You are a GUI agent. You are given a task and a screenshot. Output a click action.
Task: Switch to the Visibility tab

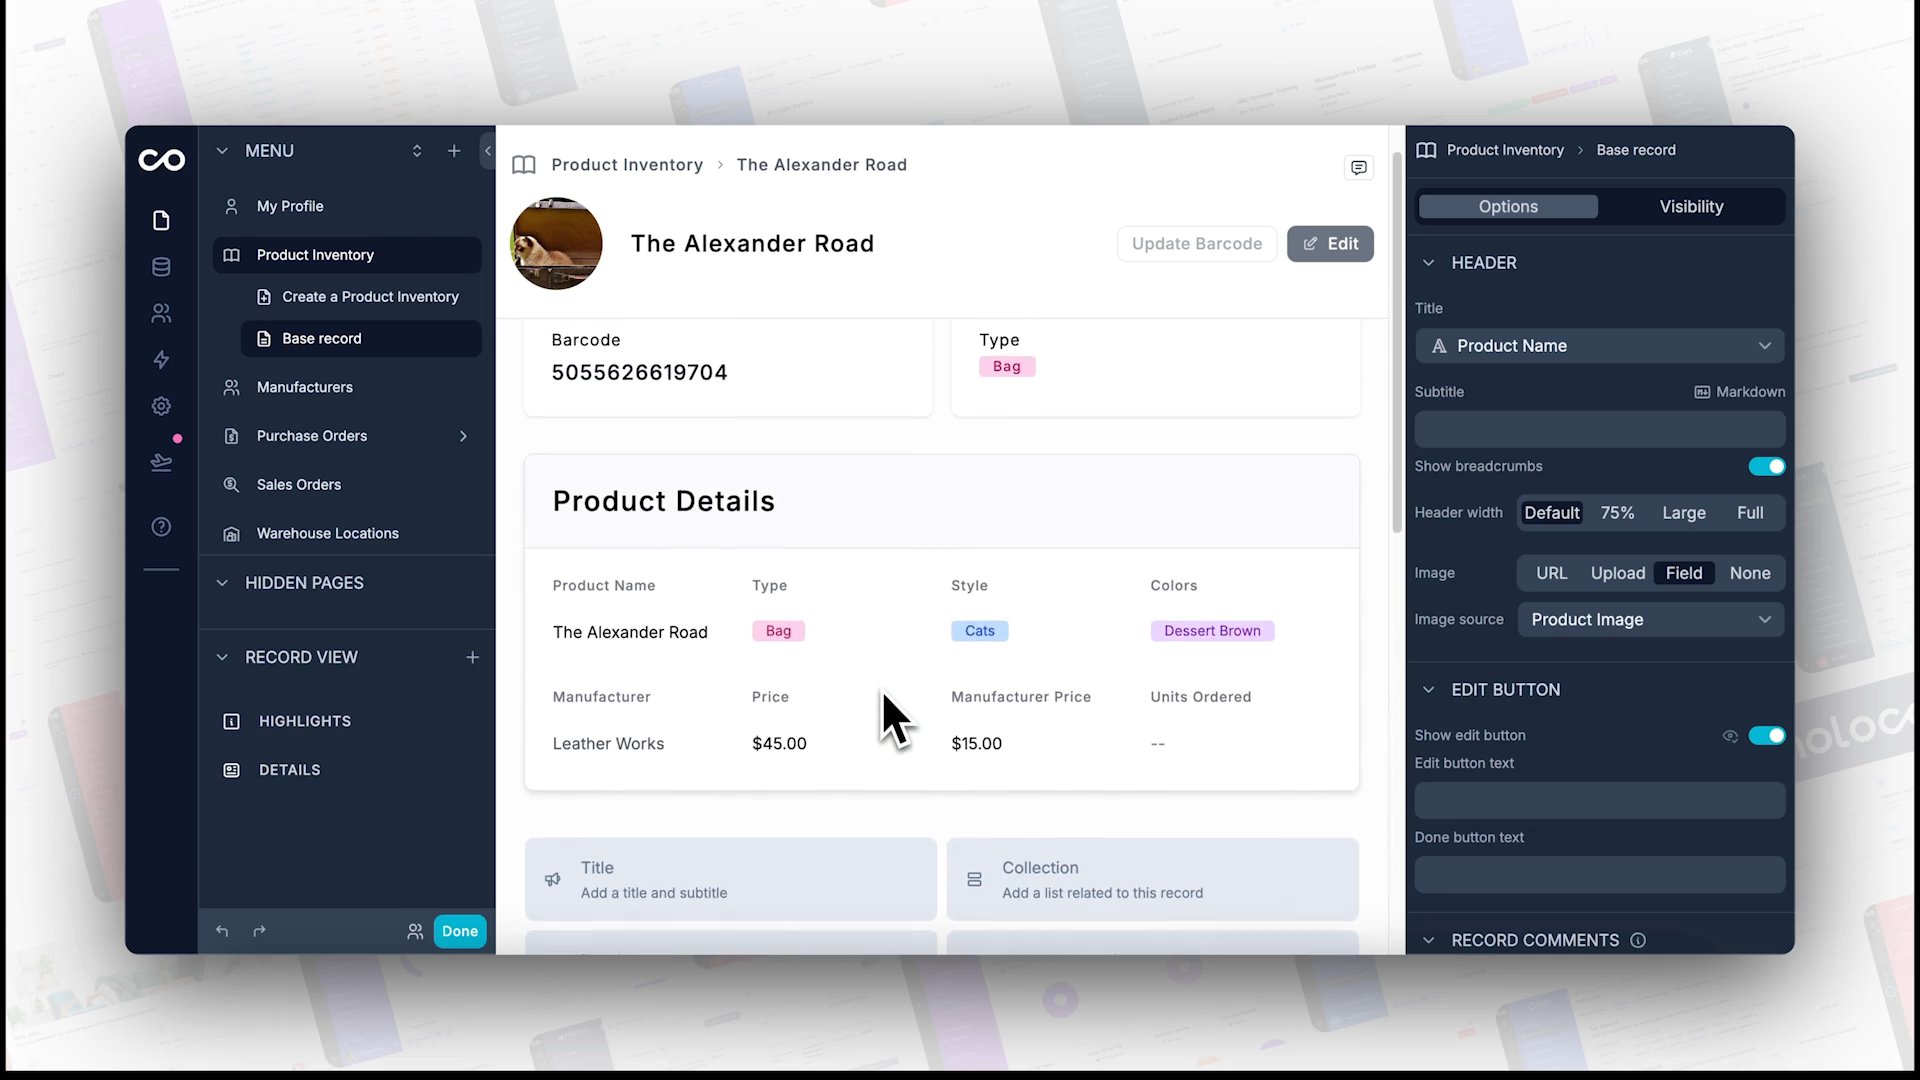(1691, 207)
